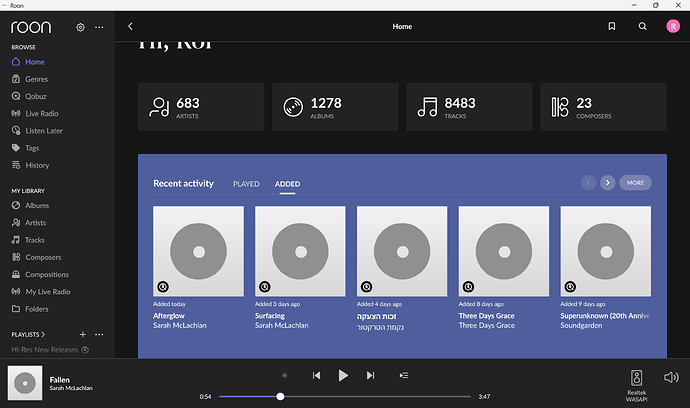Open the bookmarks icon in top bar

pos(611,27)
